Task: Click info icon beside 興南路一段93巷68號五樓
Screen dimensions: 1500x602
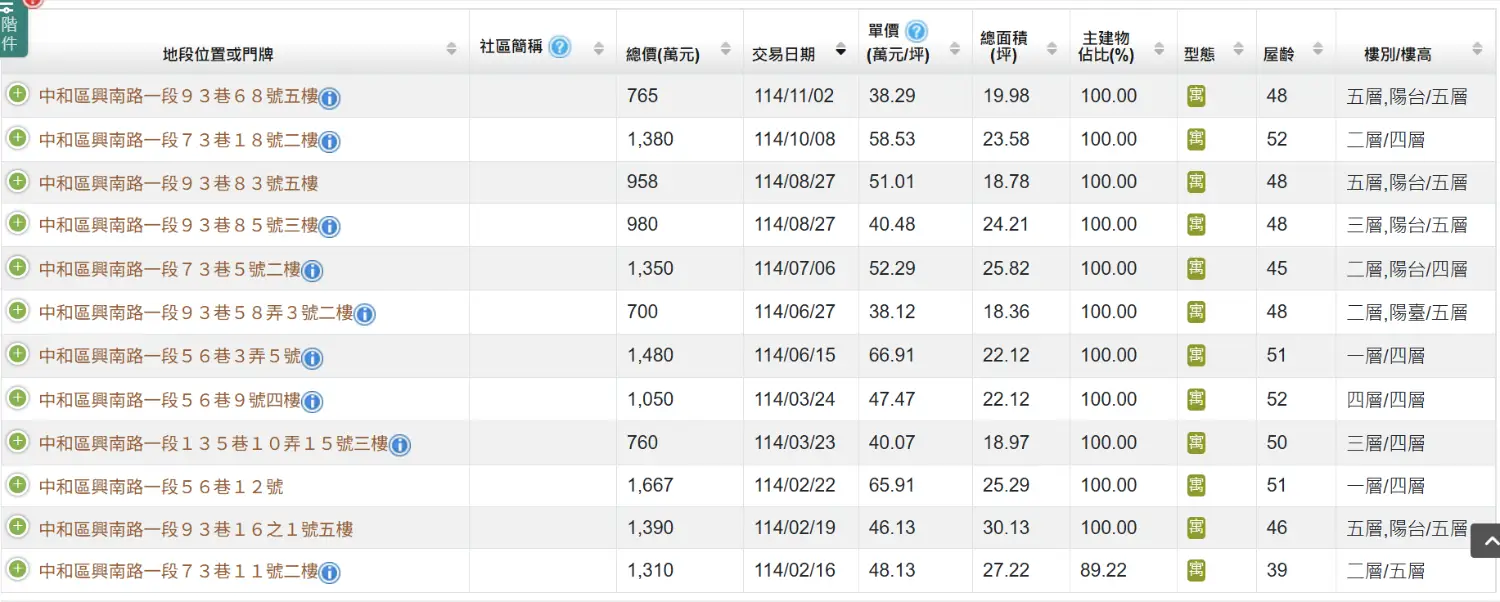Action: pyautogui.click(x=329, y=98)
